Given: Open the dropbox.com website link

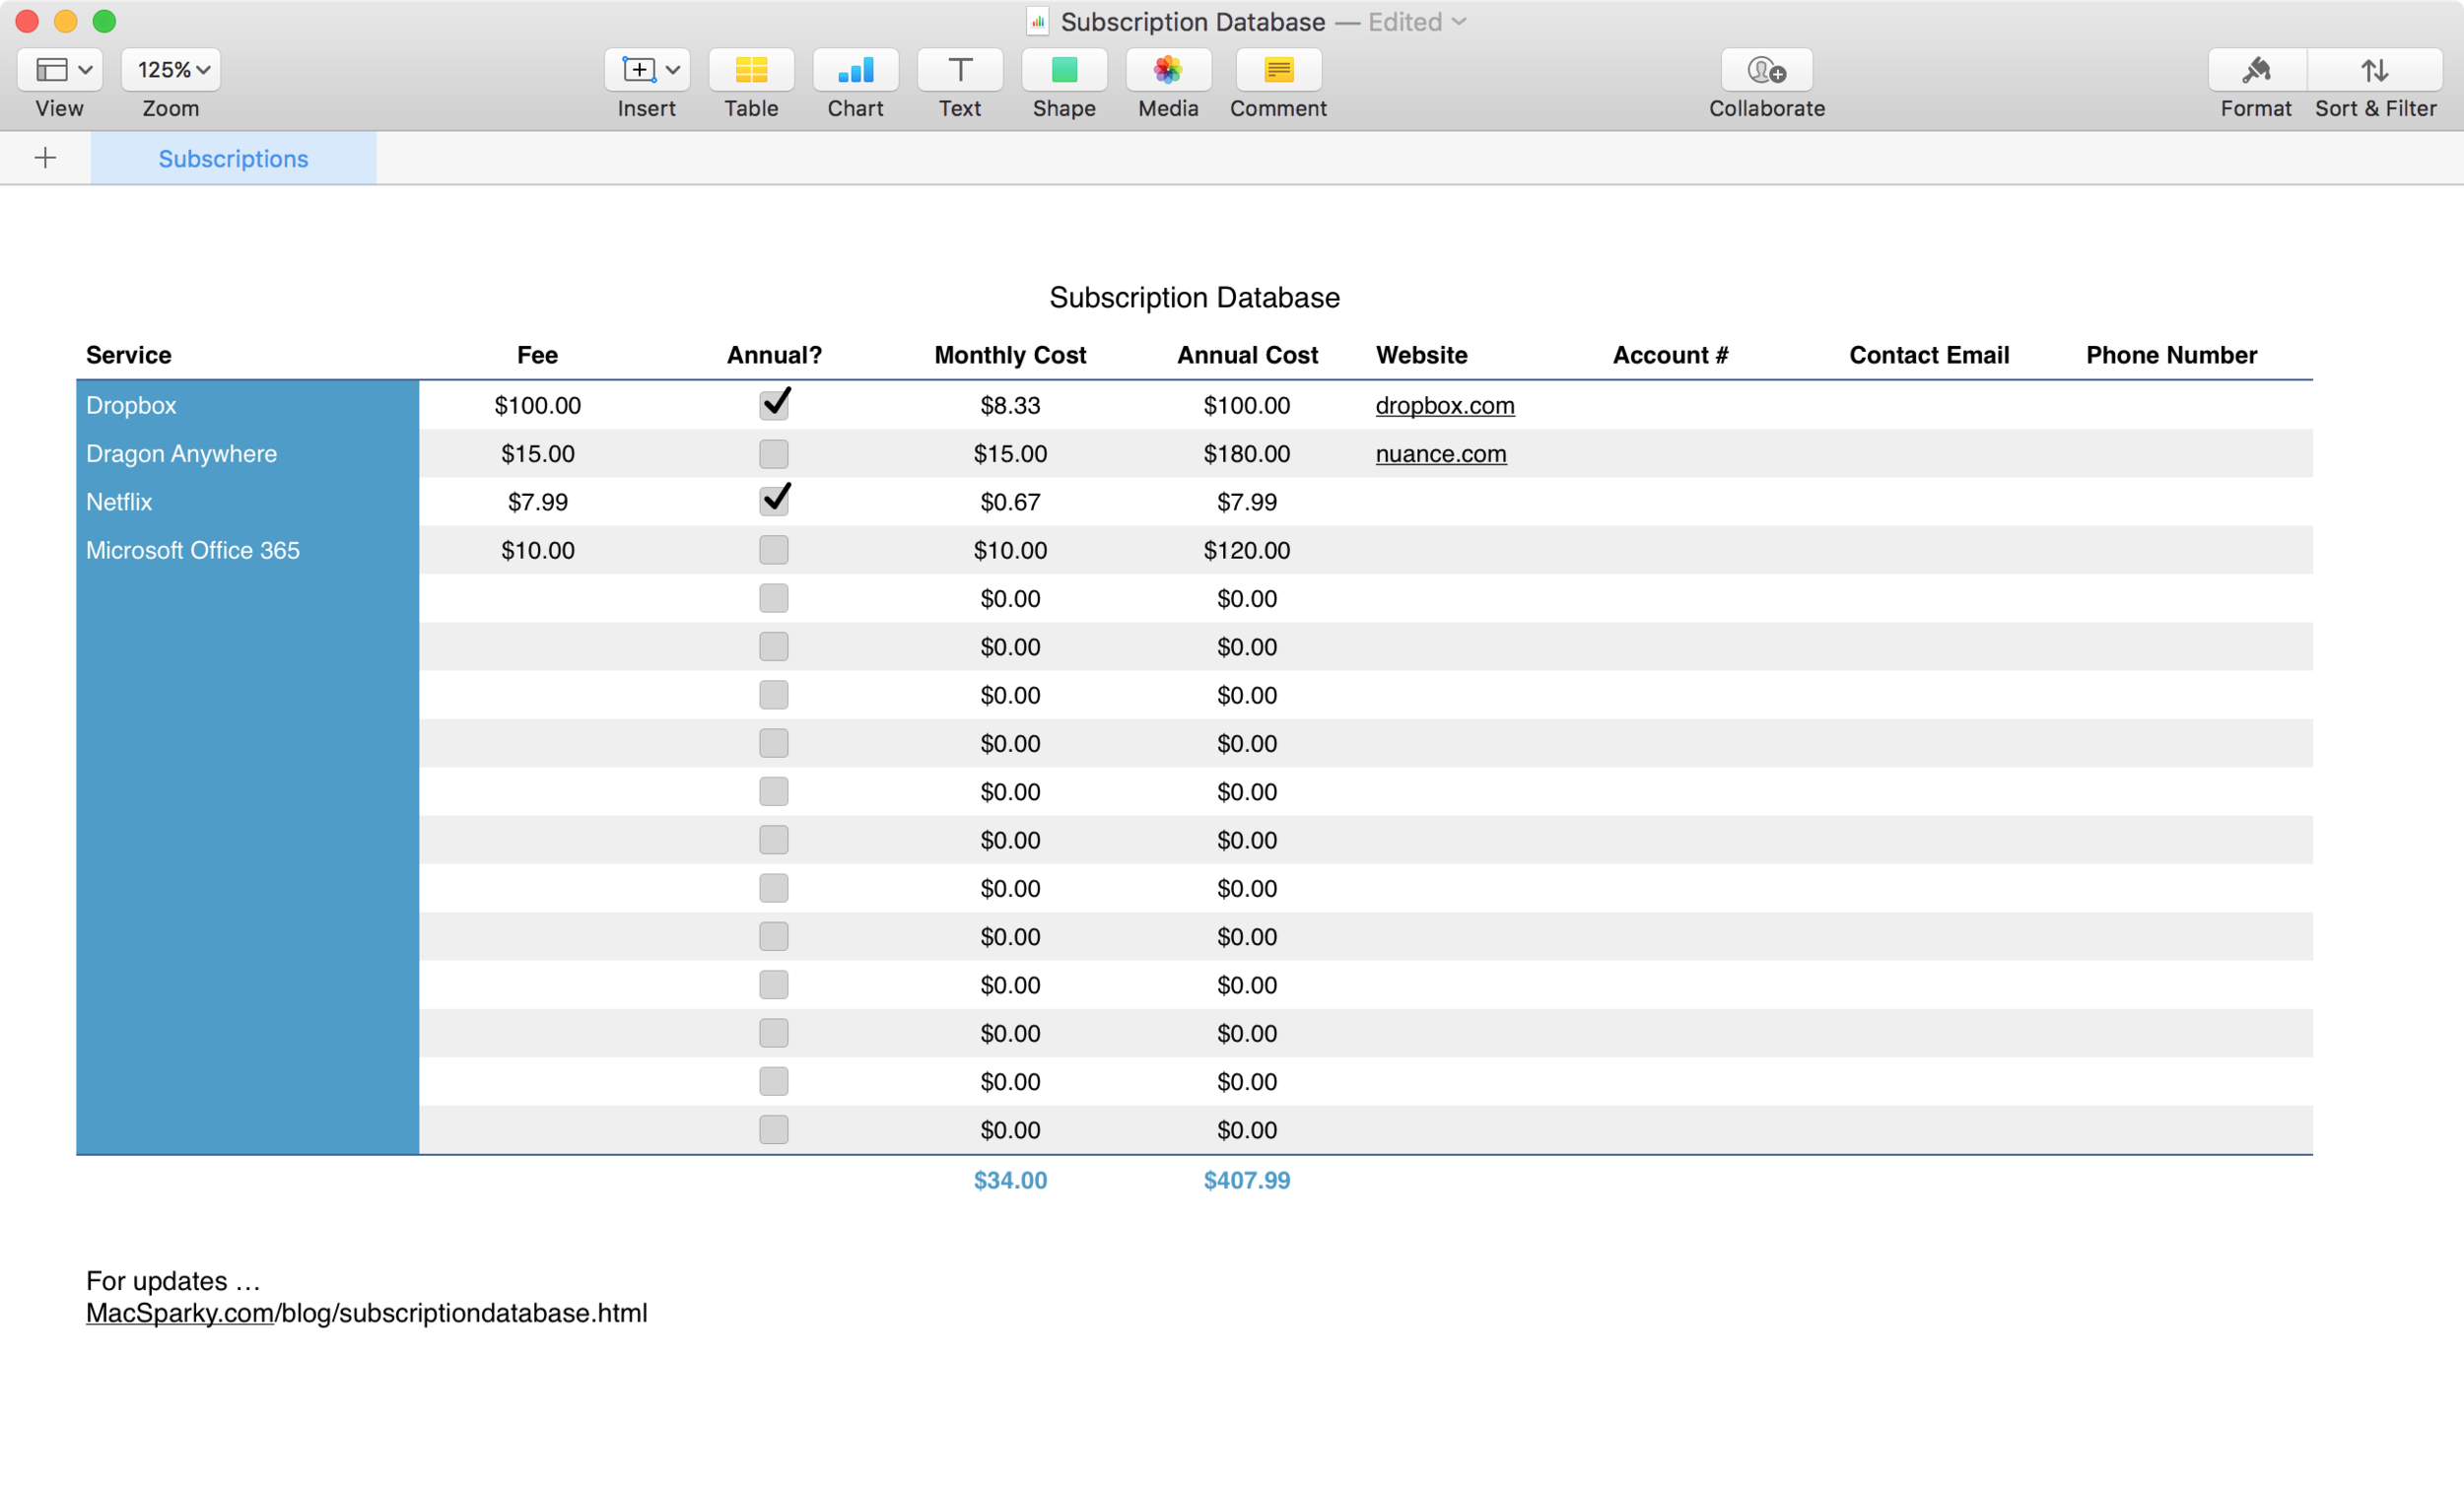Looking at the screenshot, I should 1444,405.
